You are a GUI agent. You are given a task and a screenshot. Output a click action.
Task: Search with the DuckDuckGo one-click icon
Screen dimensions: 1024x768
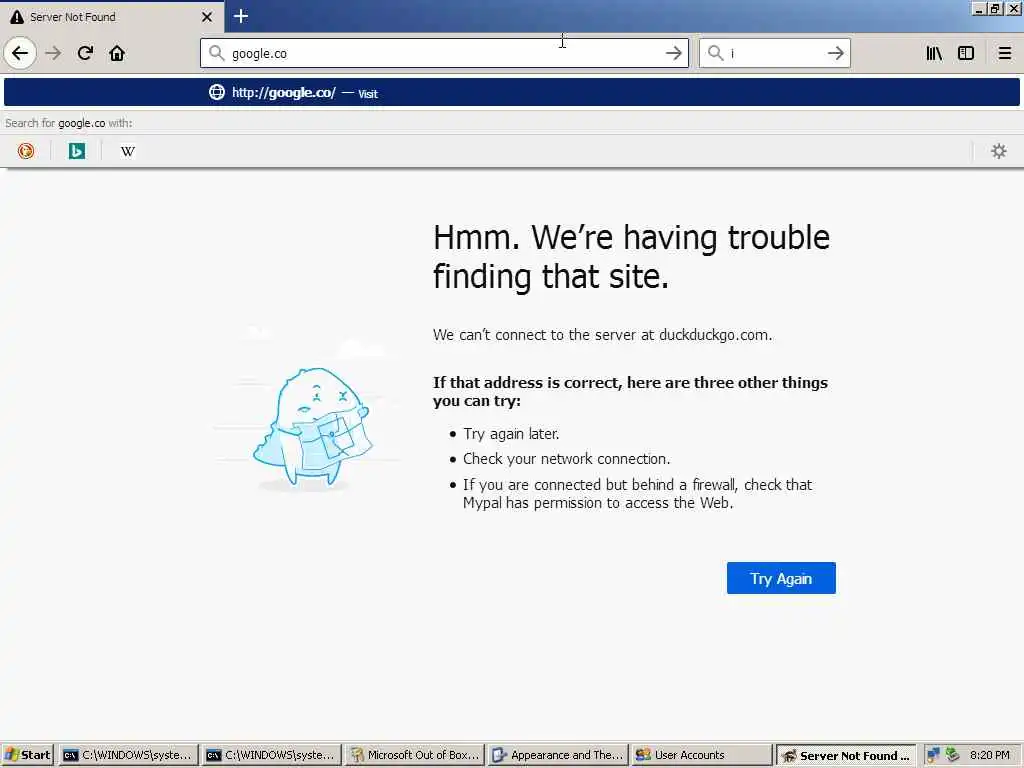point(26,151)
